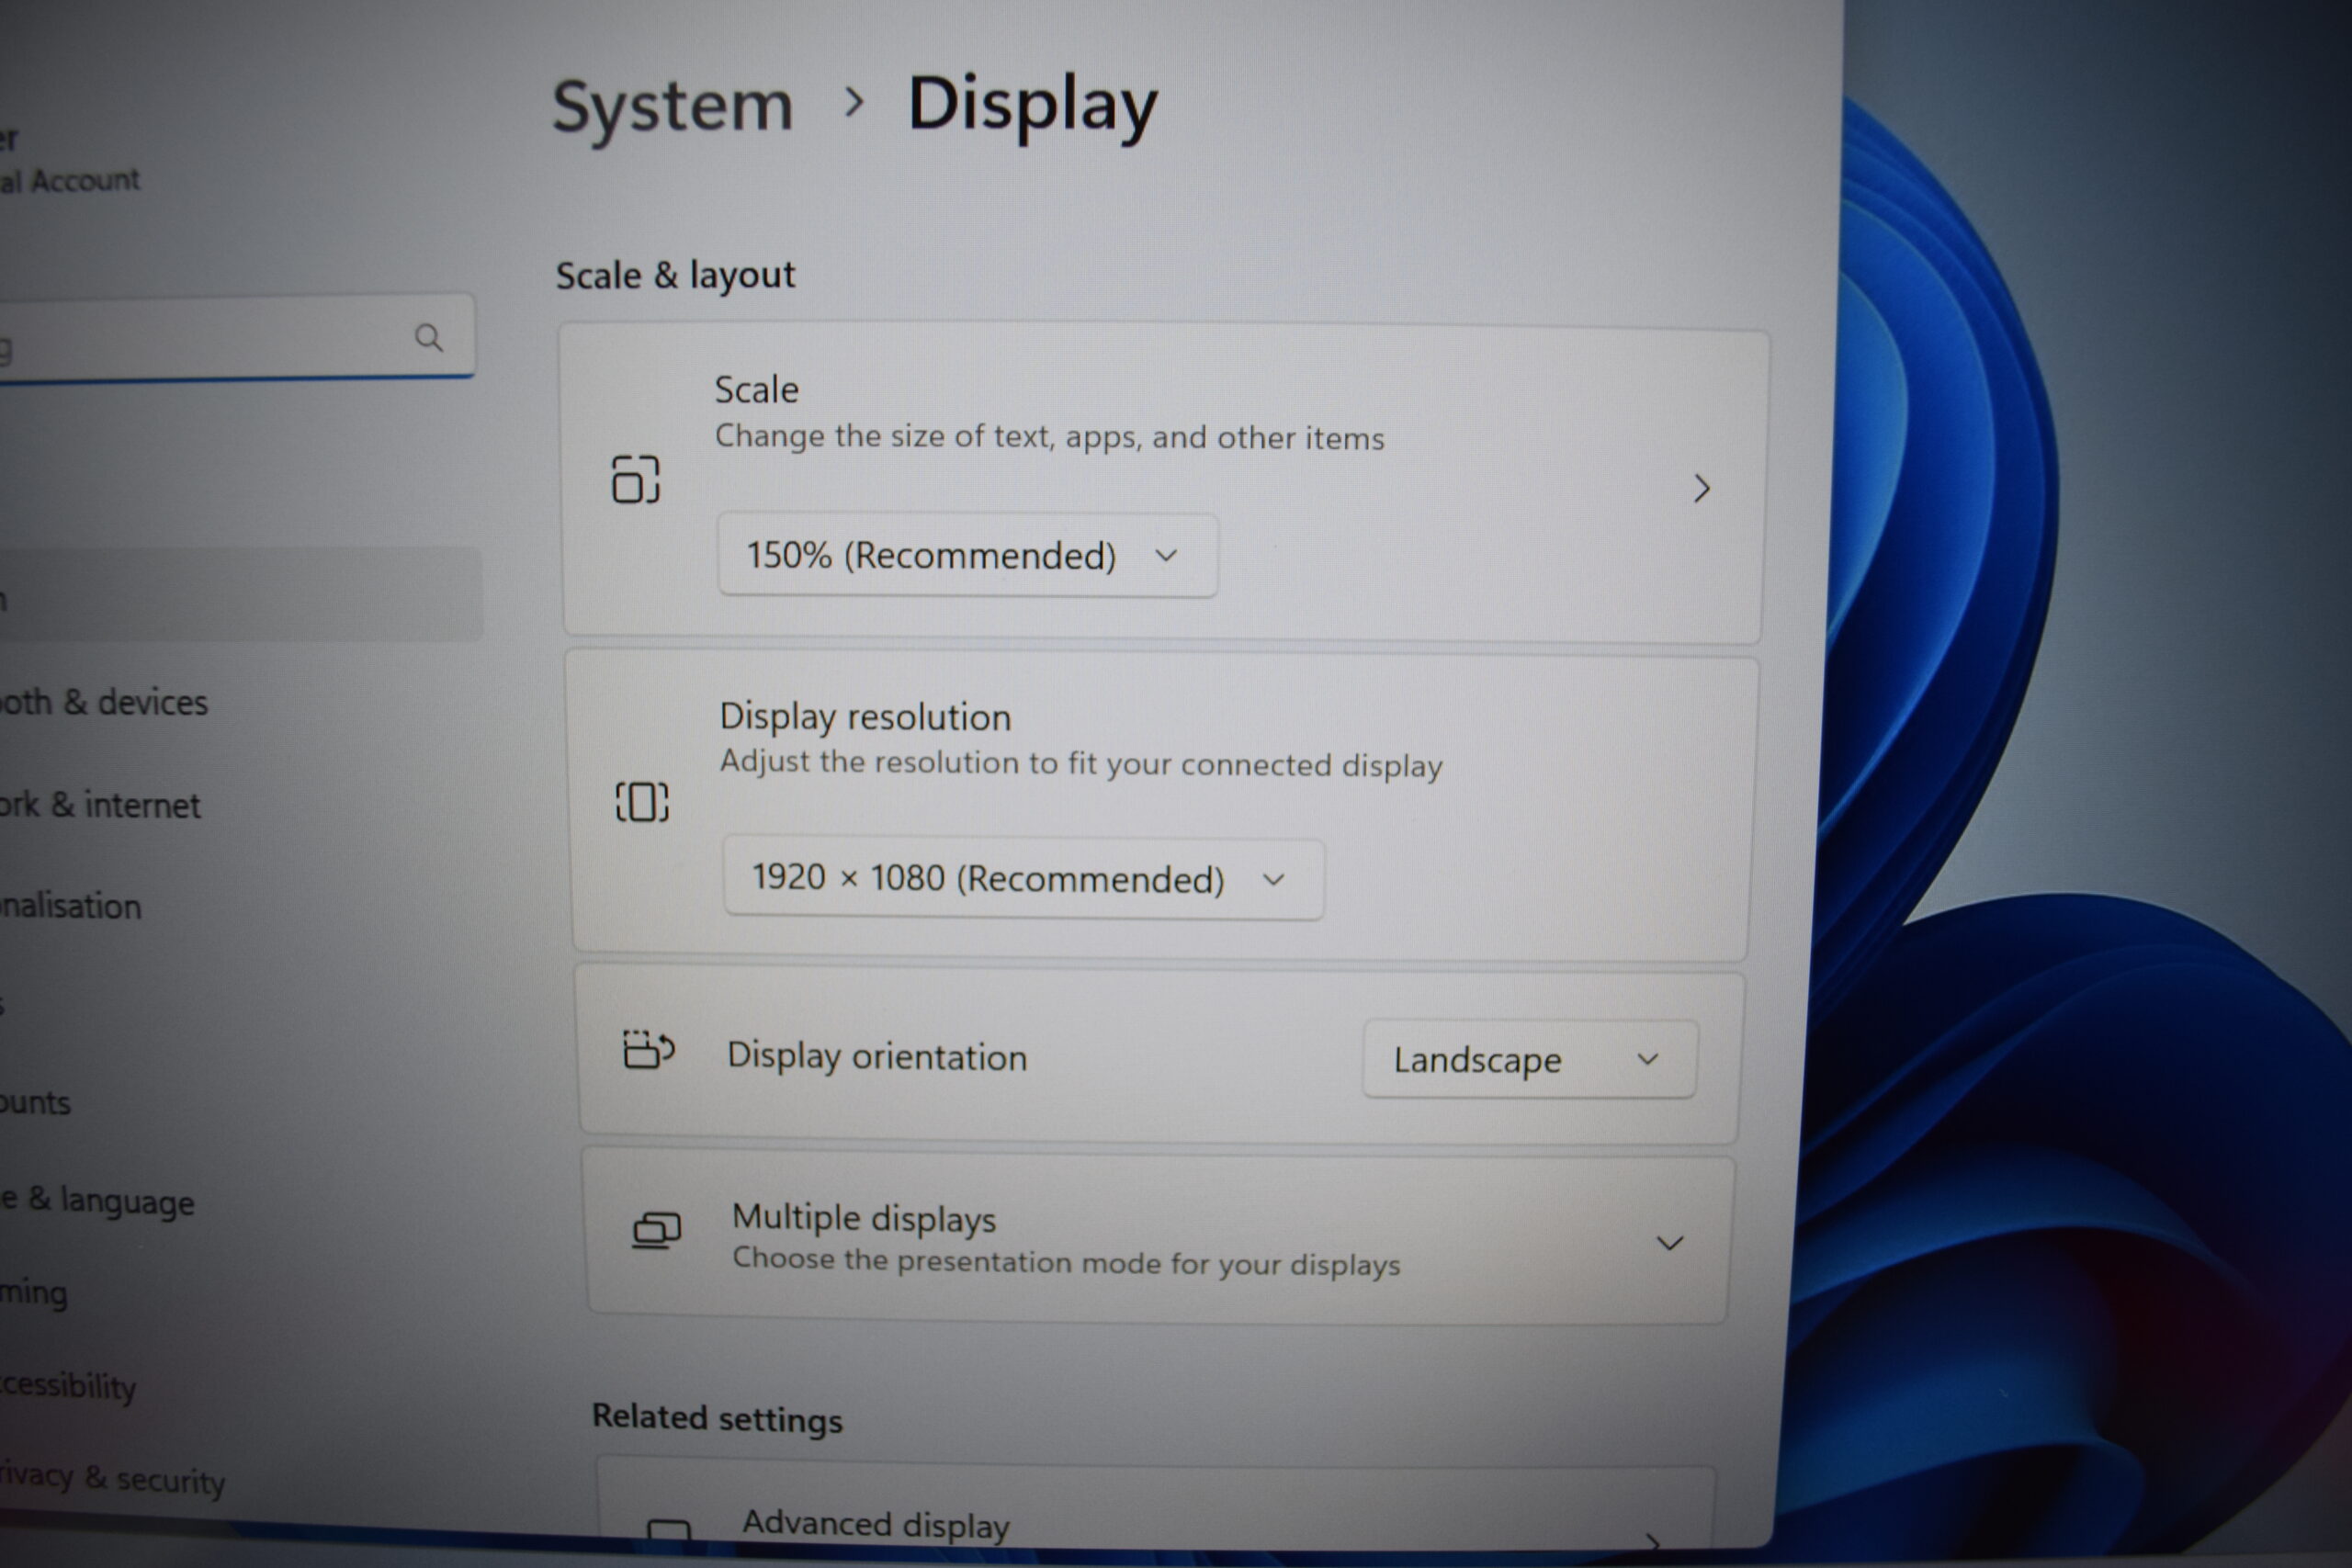
Task: Open the 1920 × 1080 resolution dropdown
Action: [1023, 880]
